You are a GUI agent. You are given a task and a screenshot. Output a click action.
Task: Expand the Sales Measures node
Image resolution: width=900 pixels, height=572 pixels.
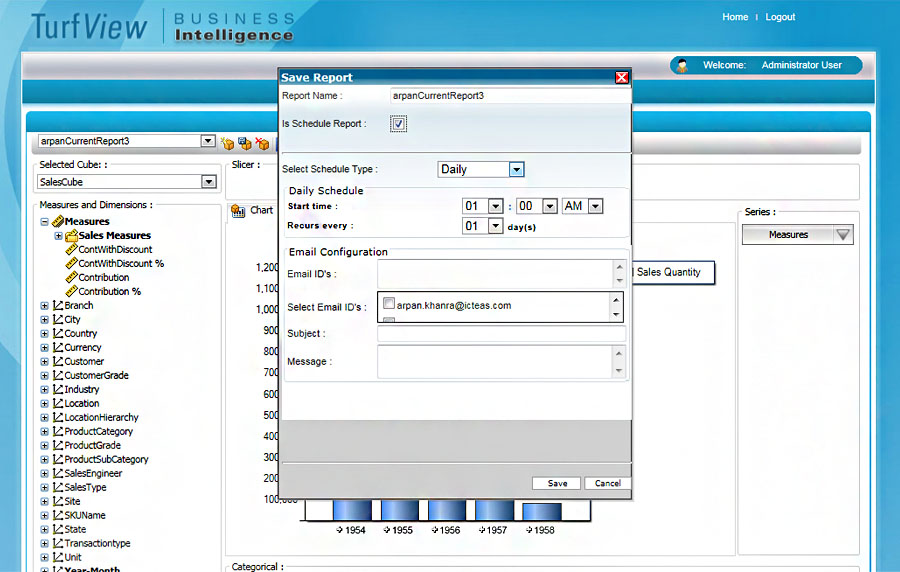58,236
